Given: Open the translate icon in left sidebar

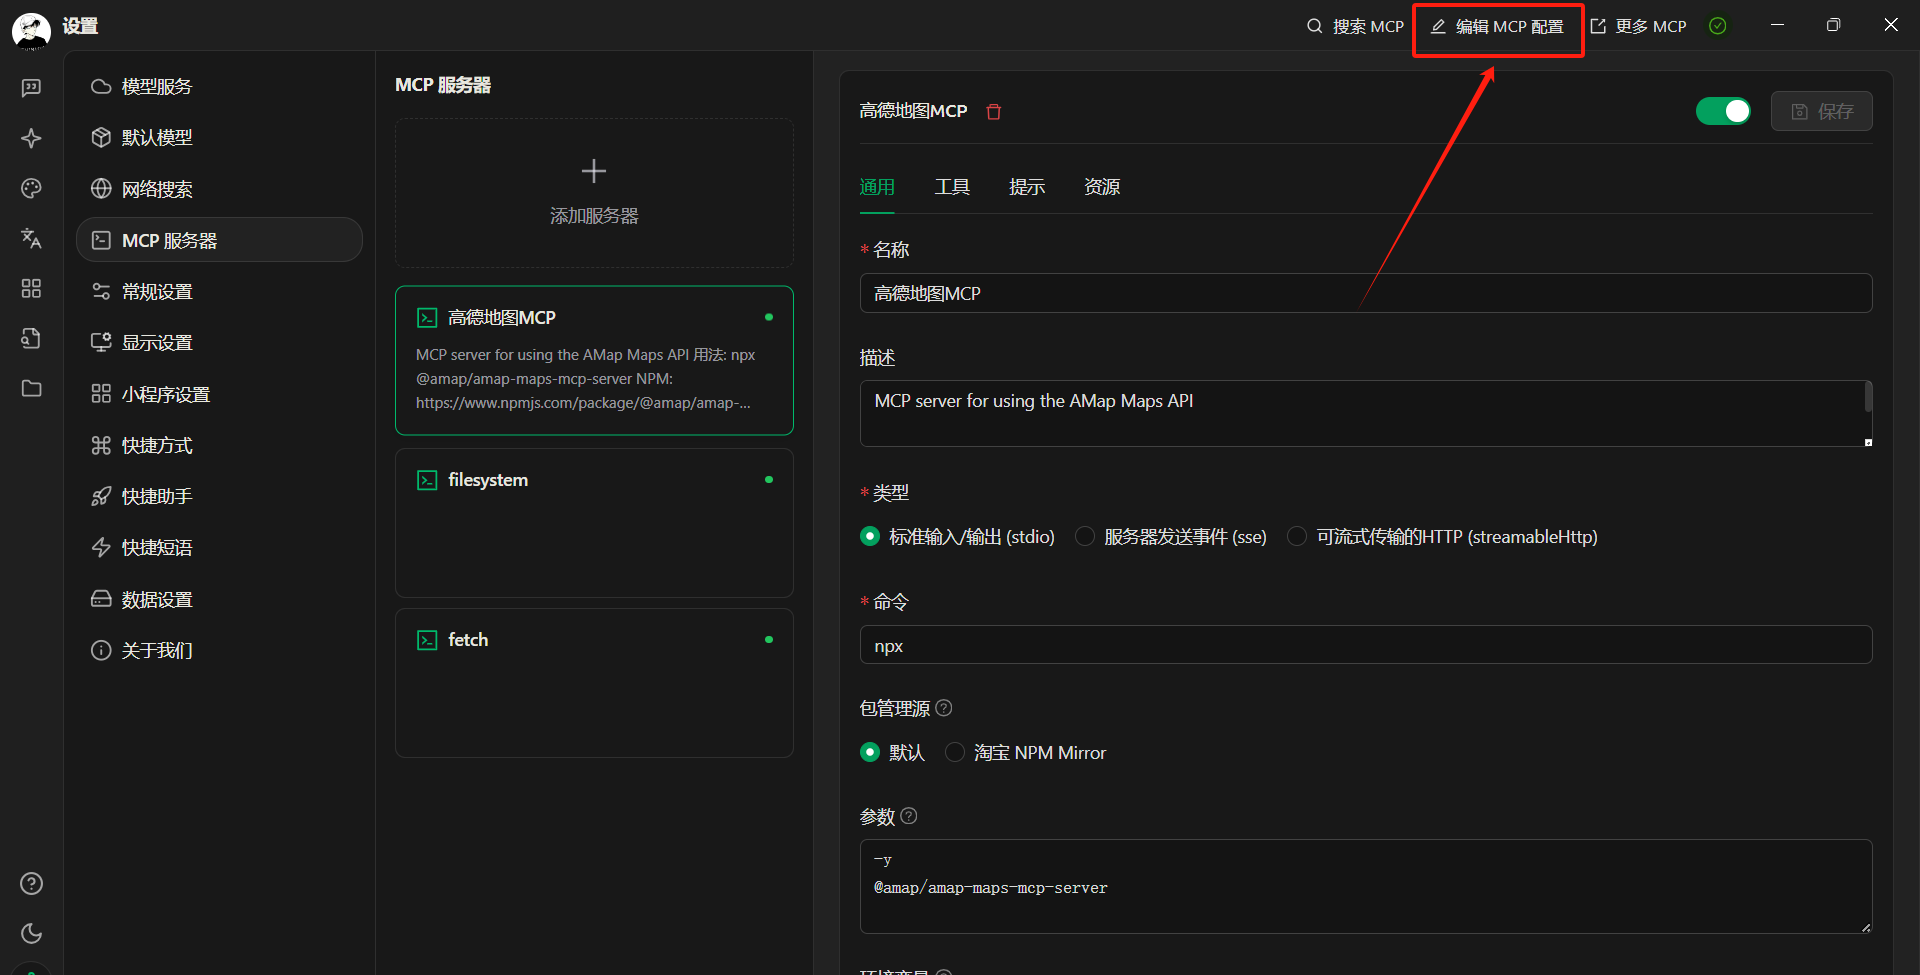Looking at the screenshot, I should 31,238.
